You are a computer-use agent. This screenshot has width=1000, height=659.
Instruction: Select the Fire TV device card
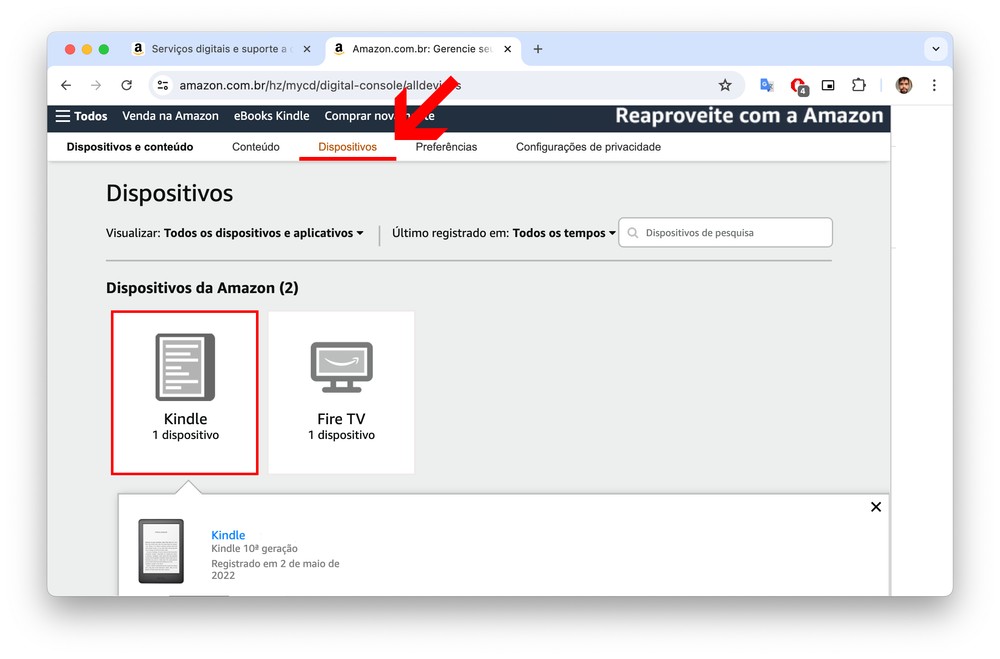[x=341, y=392]
